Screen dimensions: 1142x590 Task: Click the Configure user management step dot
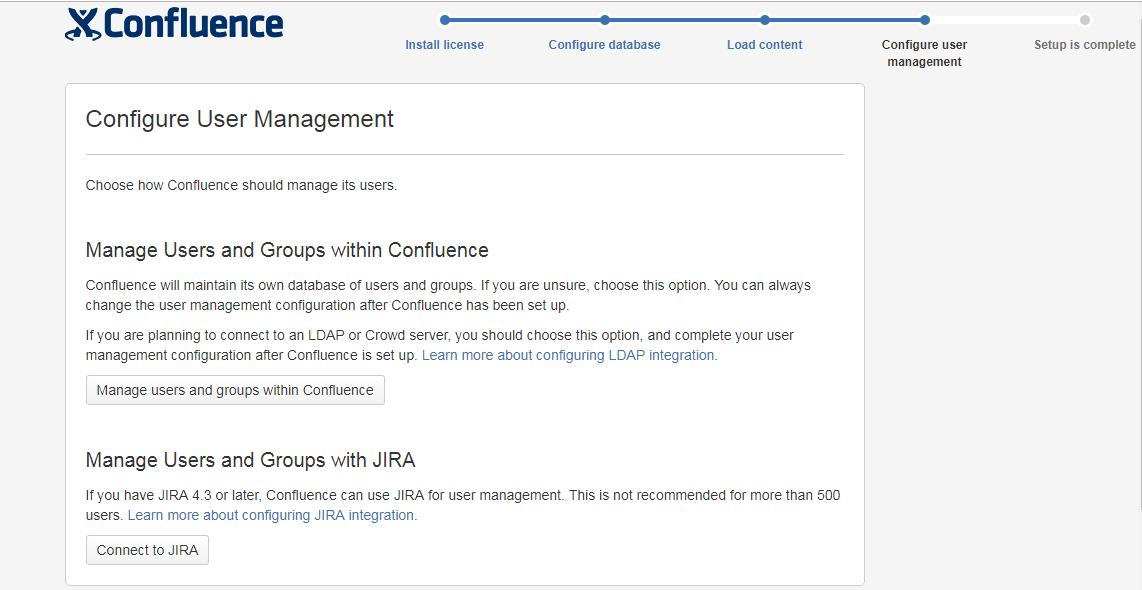click(925, 20)
